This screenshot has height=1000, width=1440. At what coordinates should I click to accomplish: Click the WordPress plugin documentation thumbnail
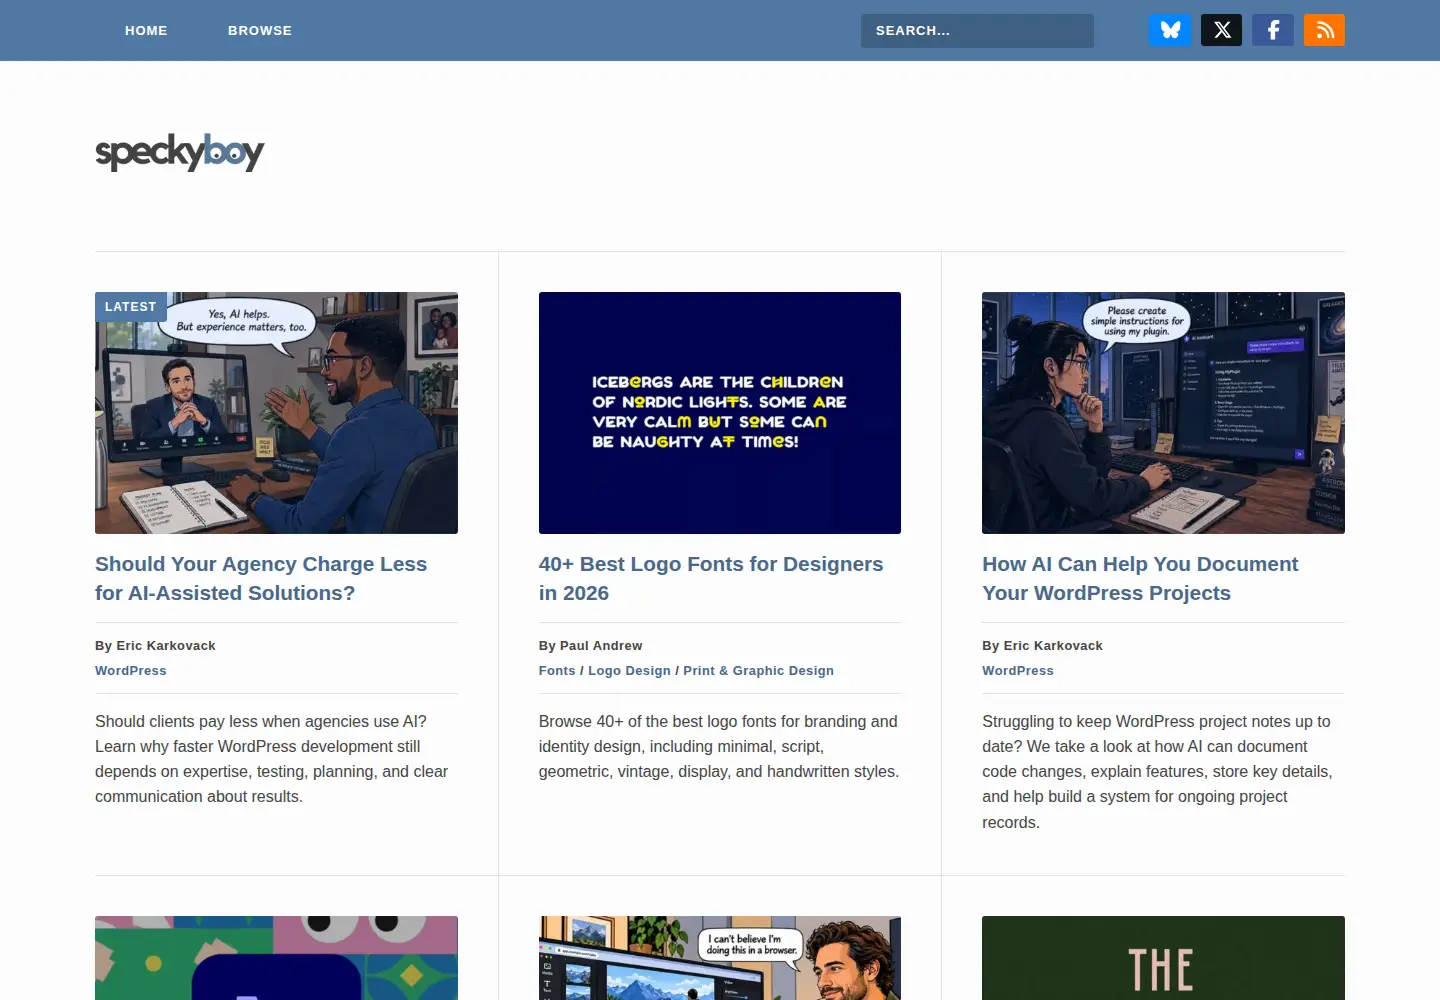1163,413
